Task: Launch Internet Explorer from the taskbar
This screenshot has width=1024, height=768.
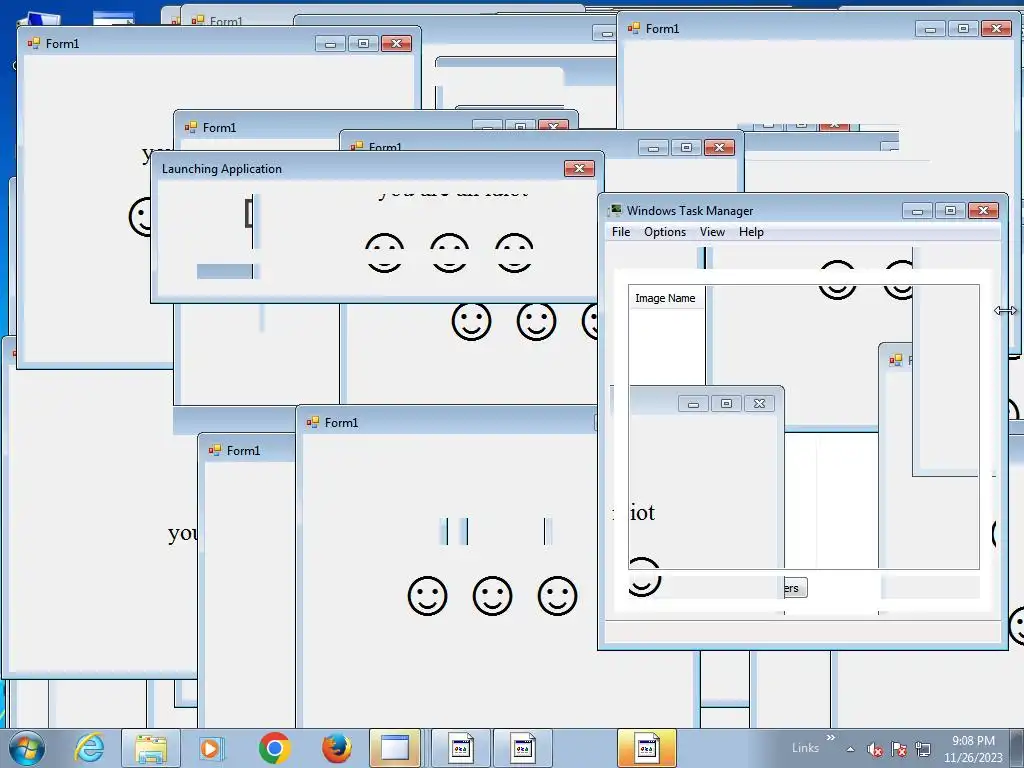Action: (x=89, y=748)
